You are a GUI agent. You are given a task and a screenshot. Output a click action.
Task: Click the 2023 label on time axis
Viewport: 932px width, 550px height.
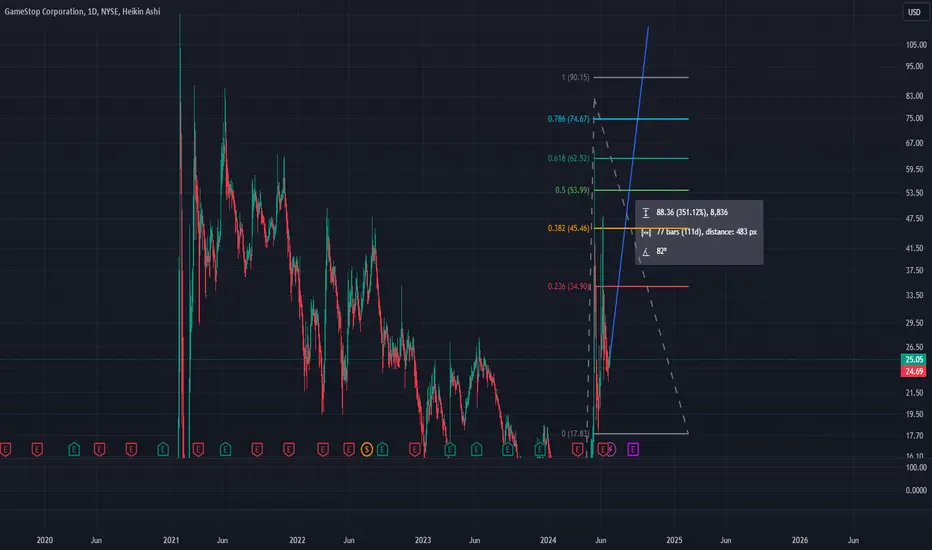click(423, 540)
